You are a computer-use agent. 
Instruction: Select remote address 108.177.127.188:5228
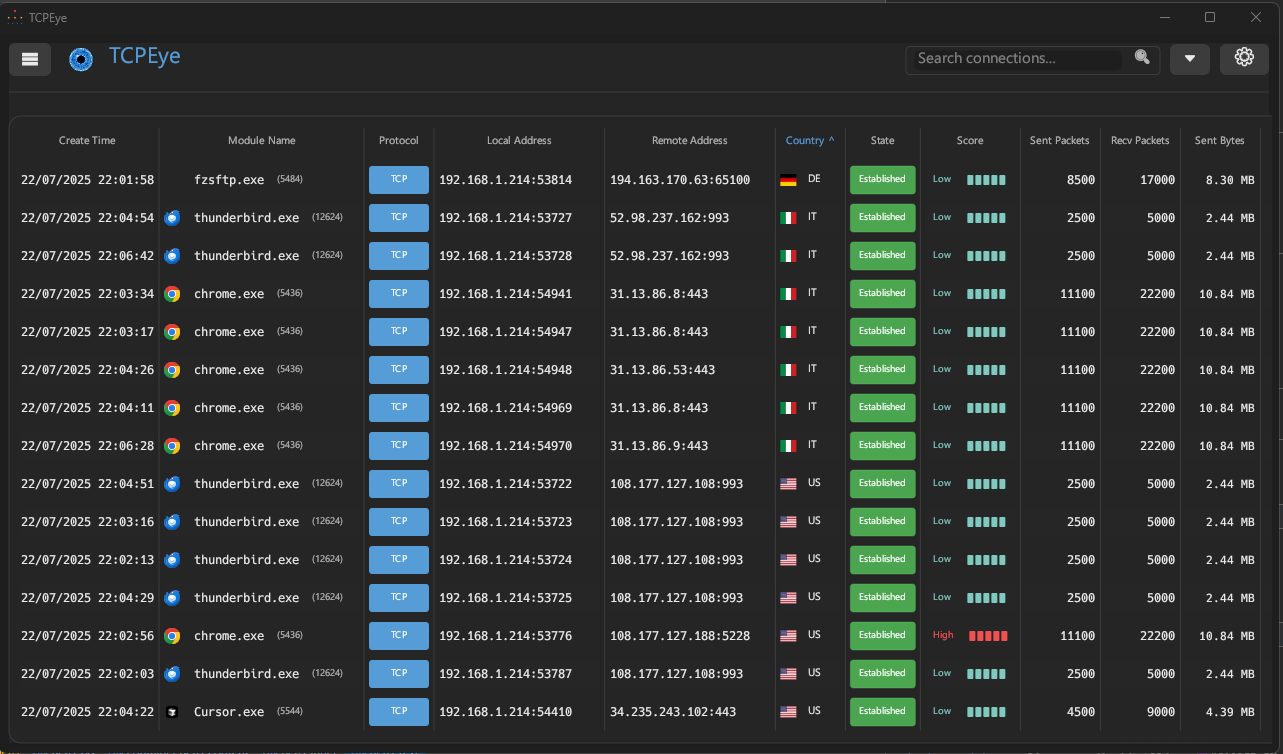680,636
